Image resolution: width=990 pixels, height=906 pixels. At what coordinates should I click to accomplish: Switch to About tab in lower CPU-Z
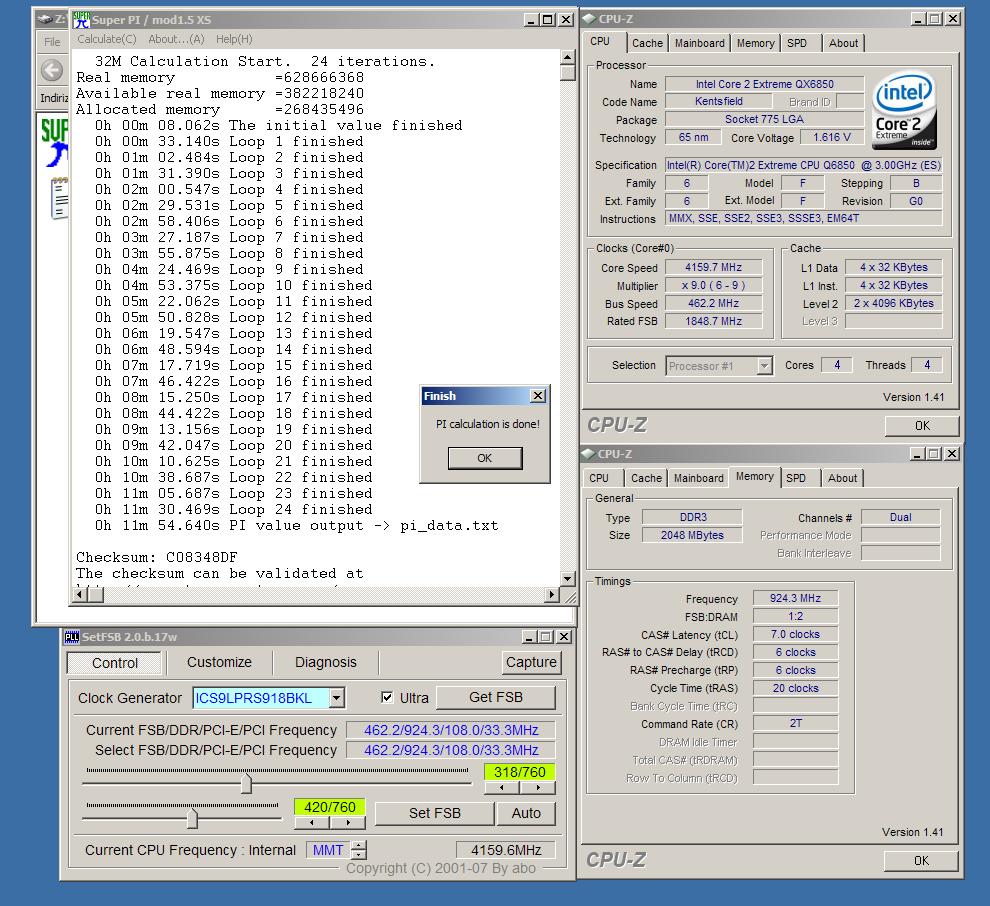[x=843, y=478]
